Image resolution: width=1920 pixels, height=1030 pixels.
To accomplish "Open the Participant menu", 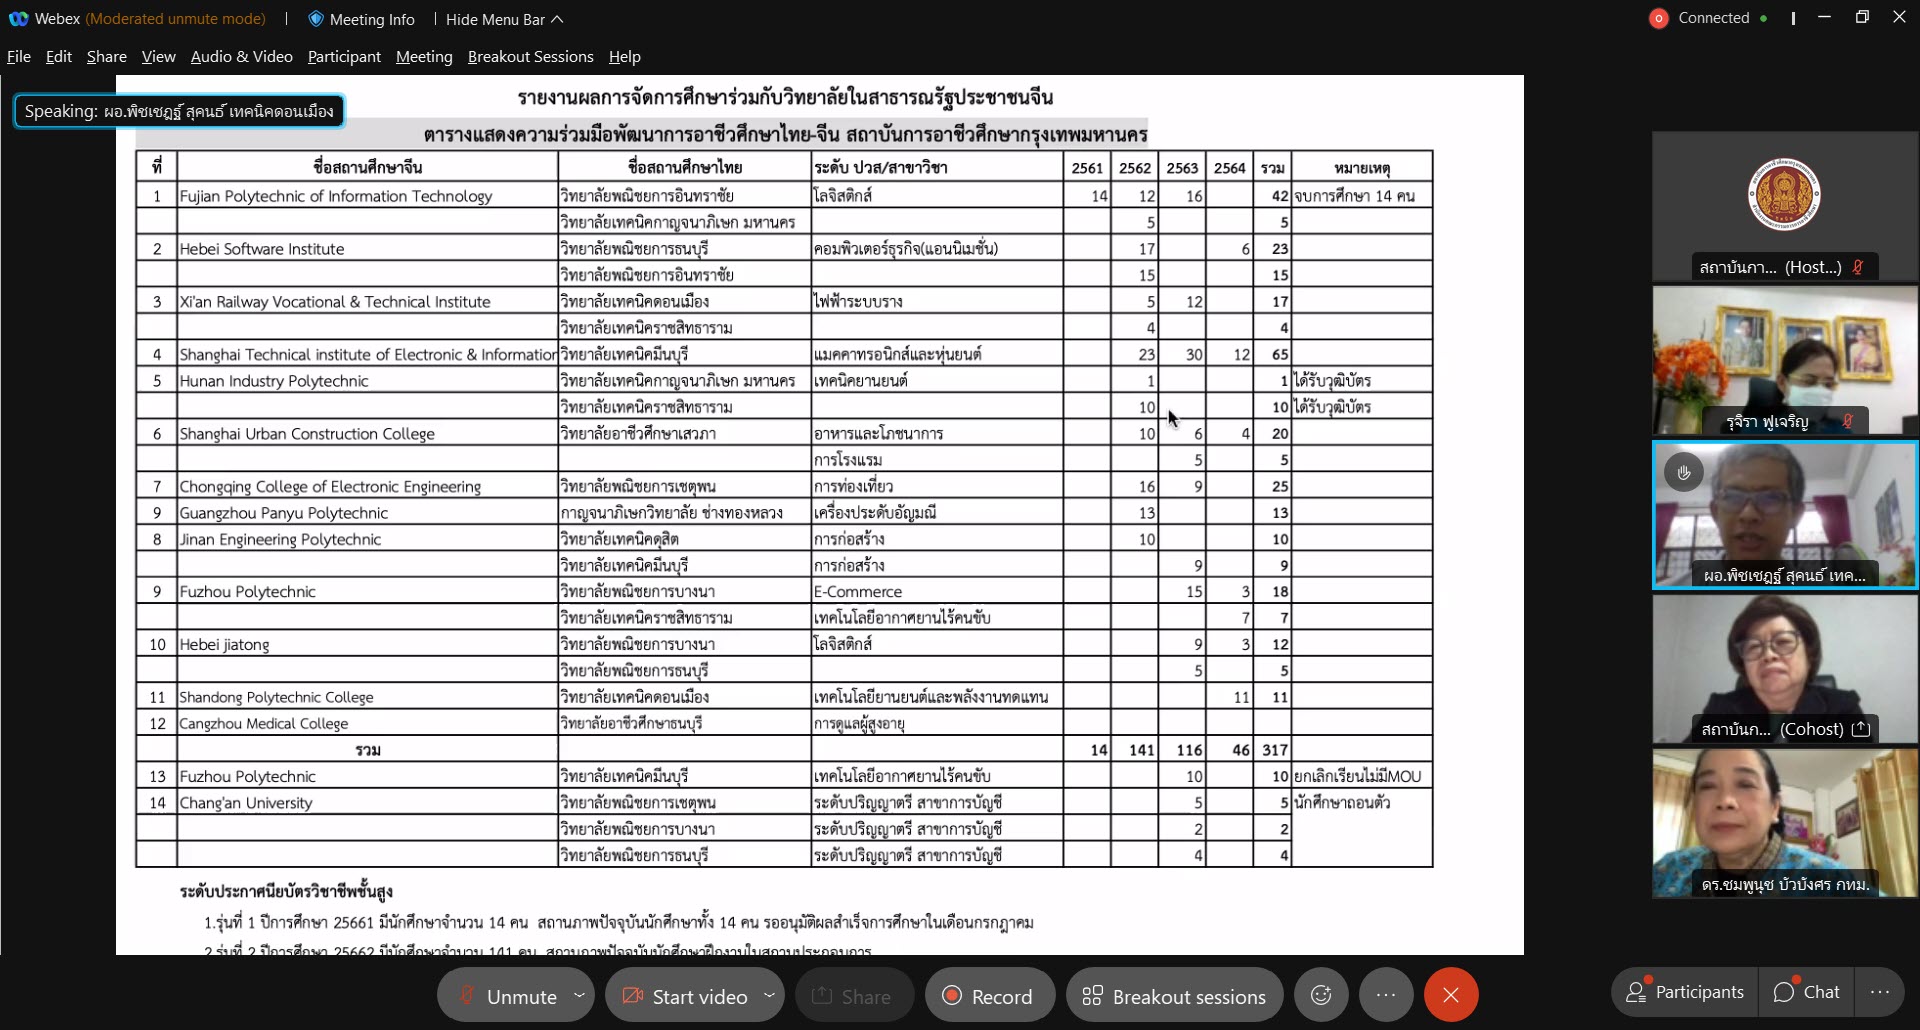I will point(344,57).
